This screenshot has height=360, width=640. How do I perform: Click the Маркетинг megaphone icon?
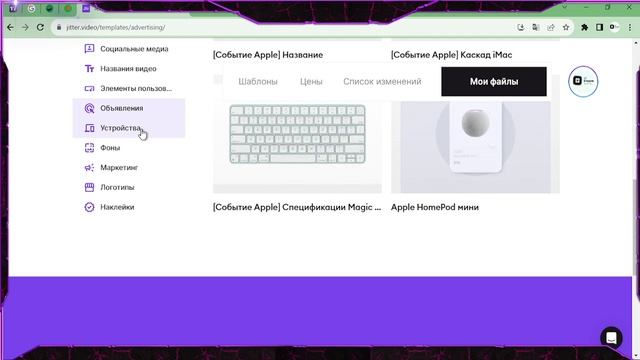89,168
